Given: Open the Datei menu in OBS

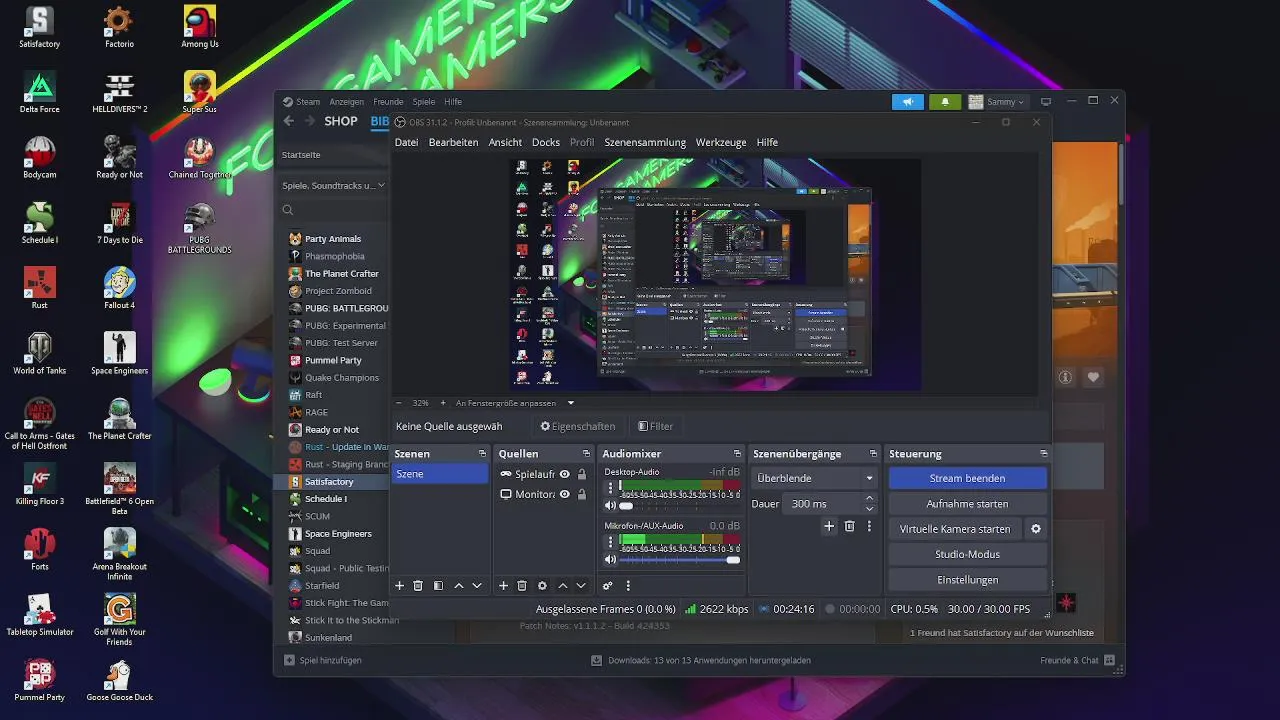Looking at the screenshot, I should click(406, 142).
